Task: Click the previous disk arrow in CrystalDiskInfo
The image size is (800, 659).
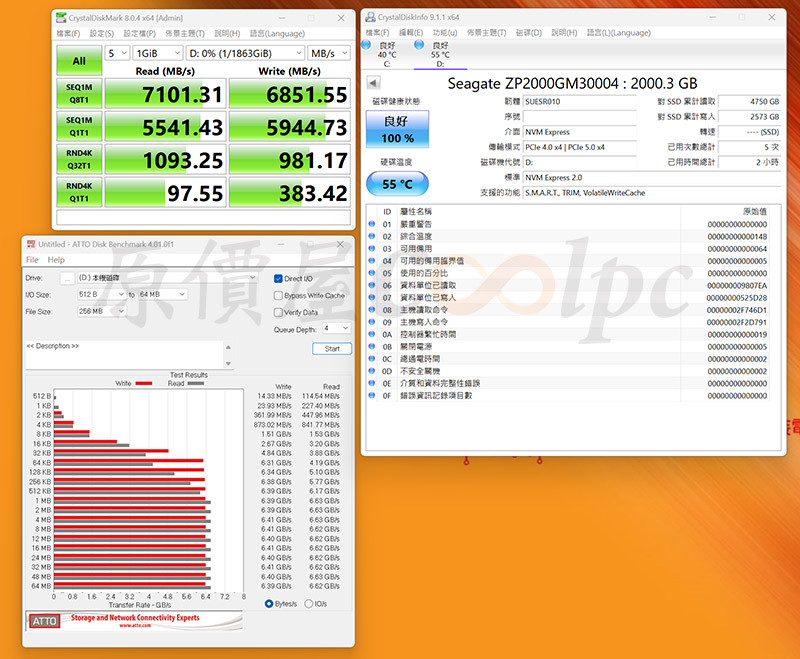Action: pos(373,83)
